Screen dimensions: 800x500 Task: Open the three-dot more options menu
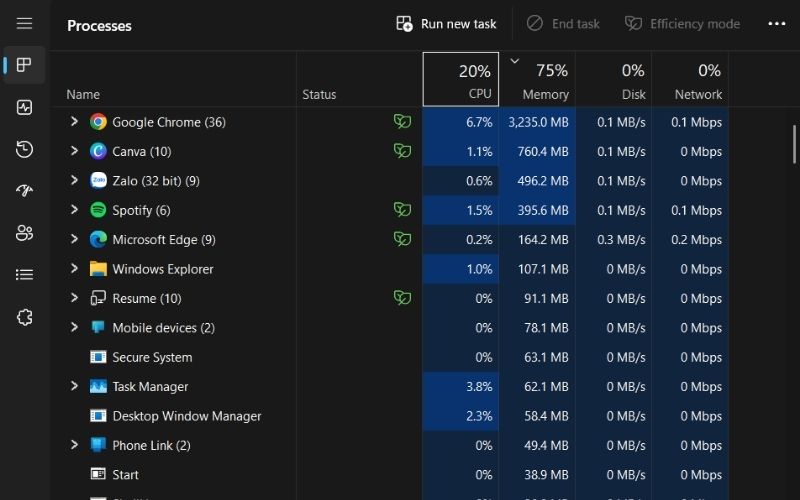777,24
